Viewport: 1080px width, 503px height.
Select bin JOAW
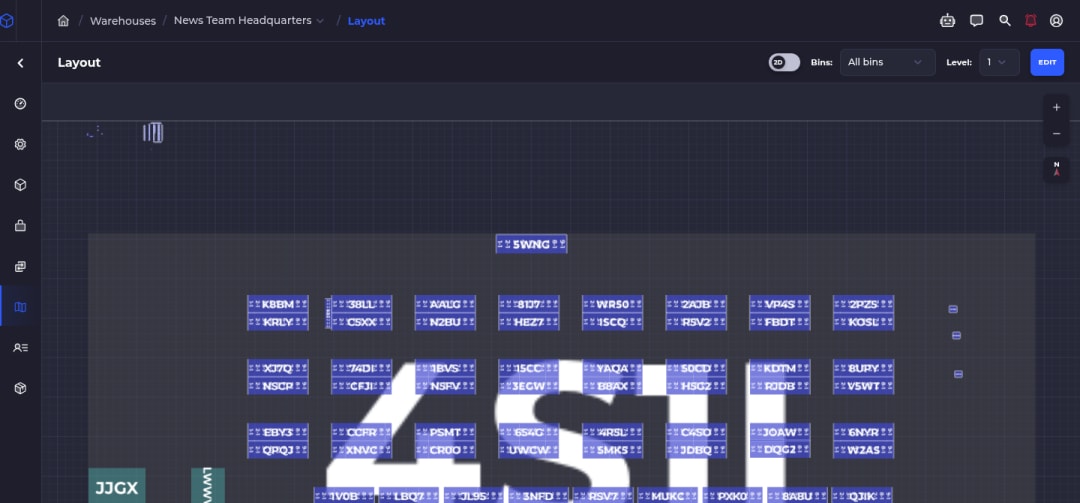780,433
